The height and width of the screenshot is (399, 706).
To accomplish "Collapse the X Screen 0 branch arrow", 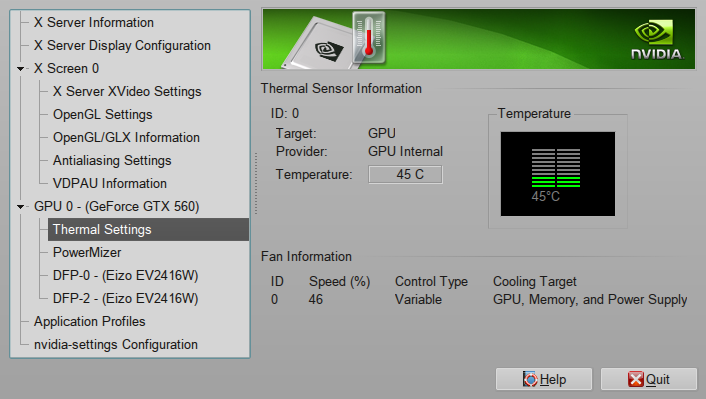I will (21, 69).
